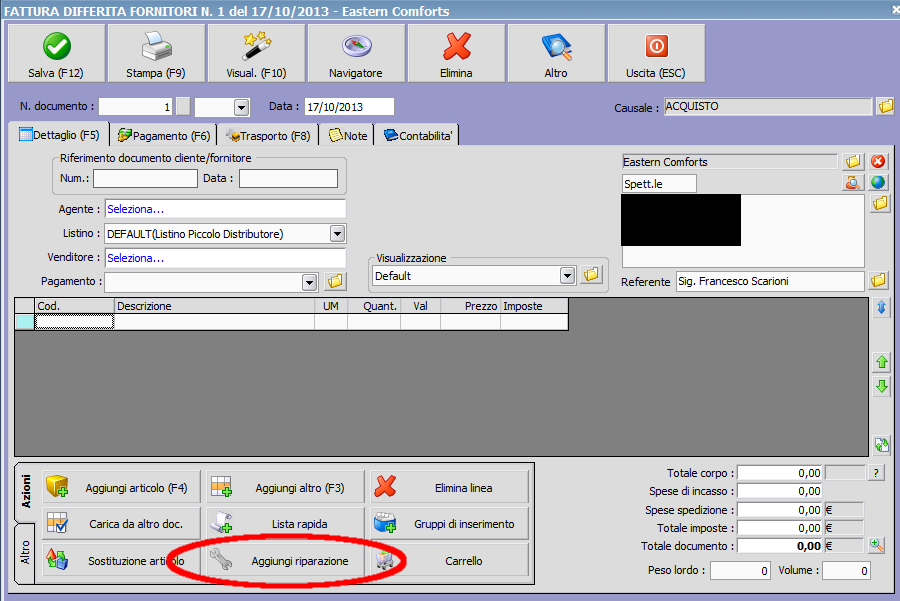Click the question mark button beside Totale corpo
Screen dimensions: 900x601
(876, 473)
